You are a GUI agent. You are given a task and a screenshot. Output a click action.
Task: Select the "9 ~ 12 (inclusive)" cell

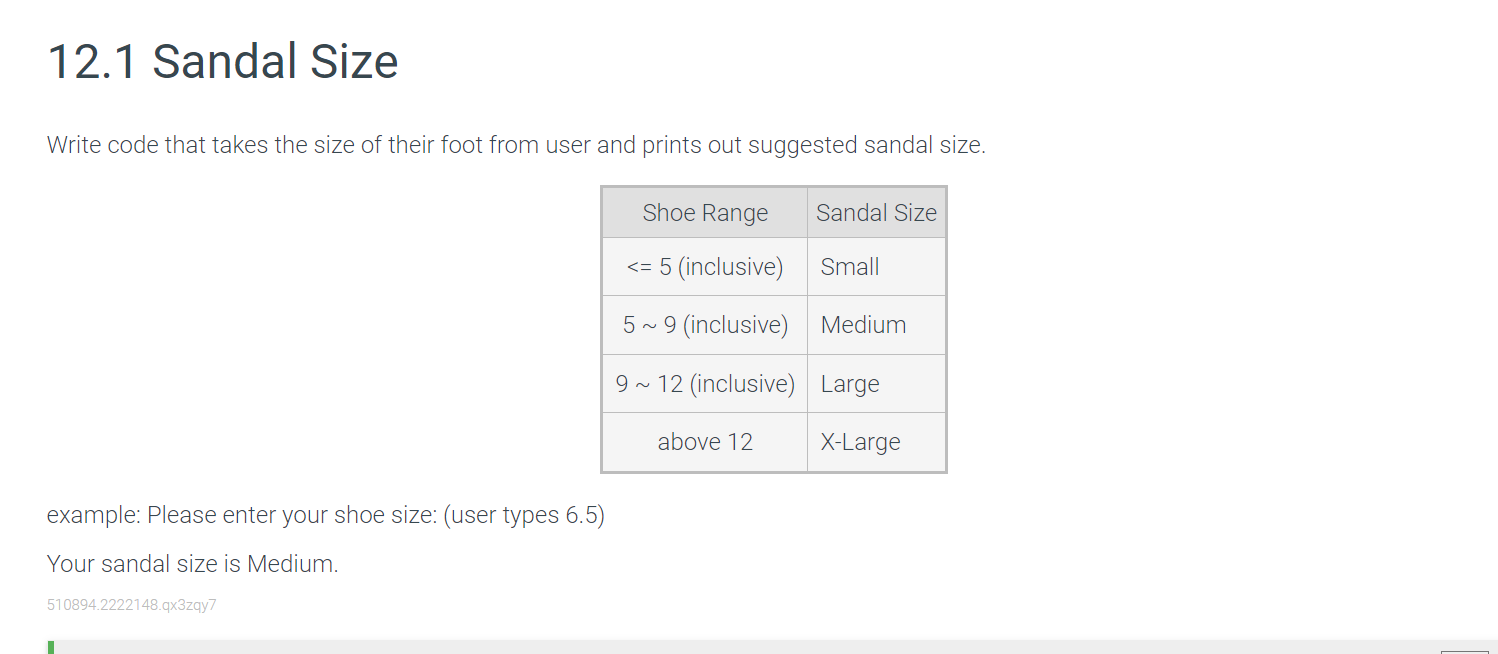705,384
